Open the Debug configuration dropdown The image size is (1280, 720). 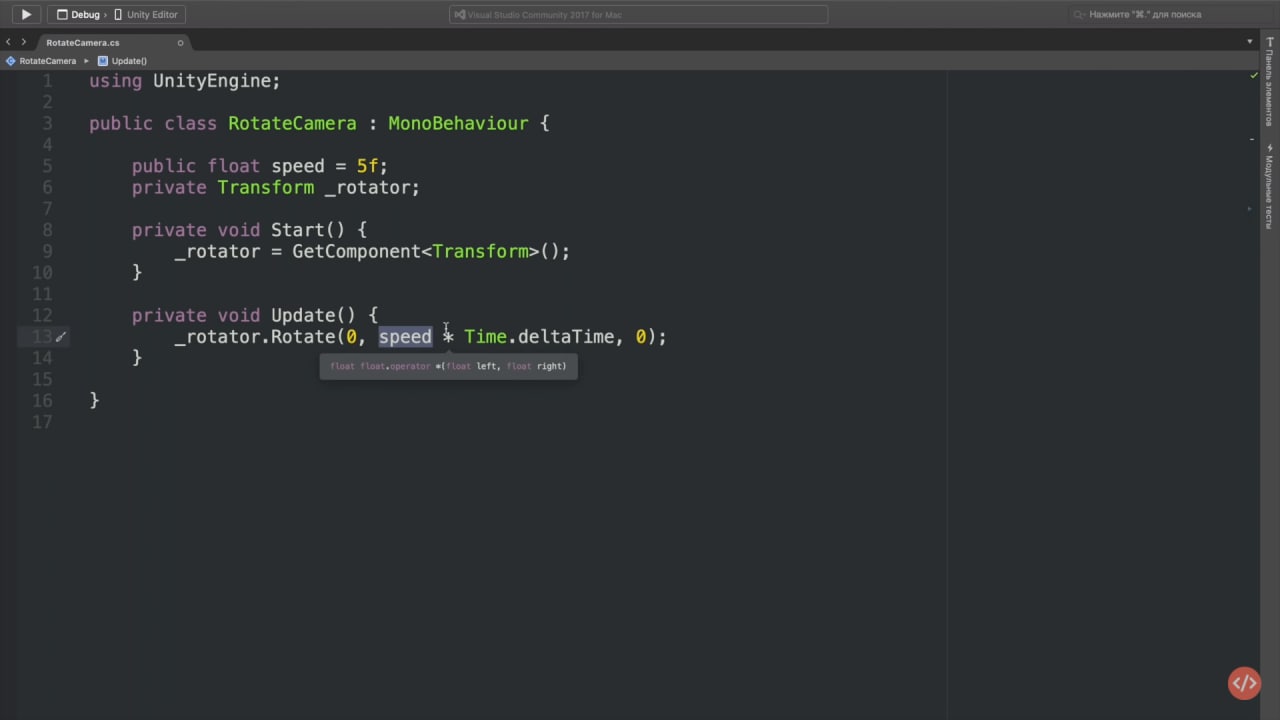point(78,15)
